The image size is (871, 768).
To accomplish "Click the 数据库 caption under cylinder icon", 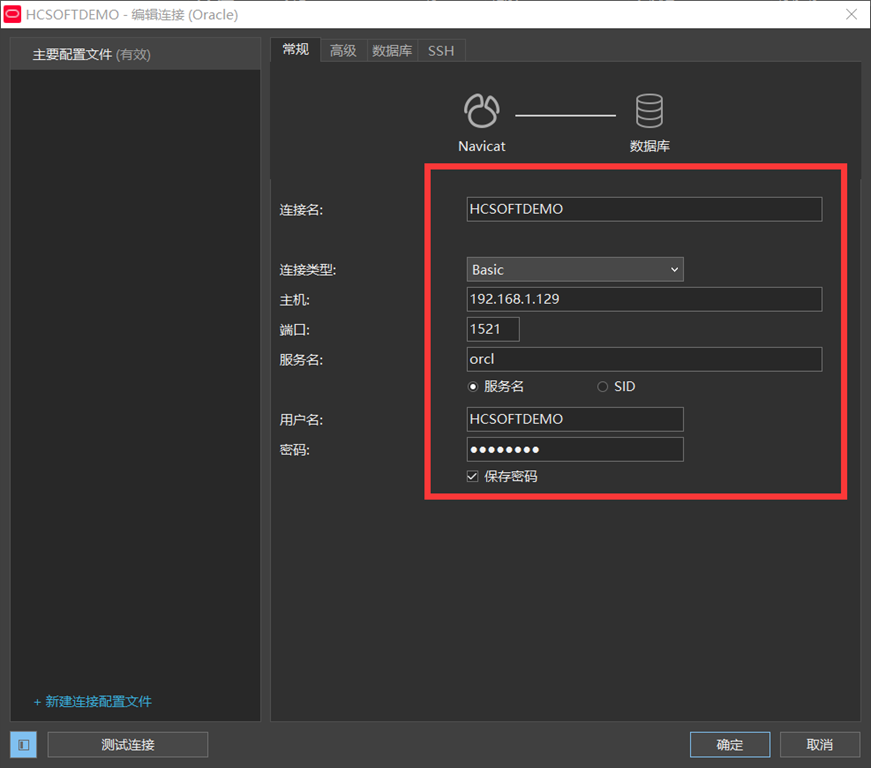I will coord(649,146).
